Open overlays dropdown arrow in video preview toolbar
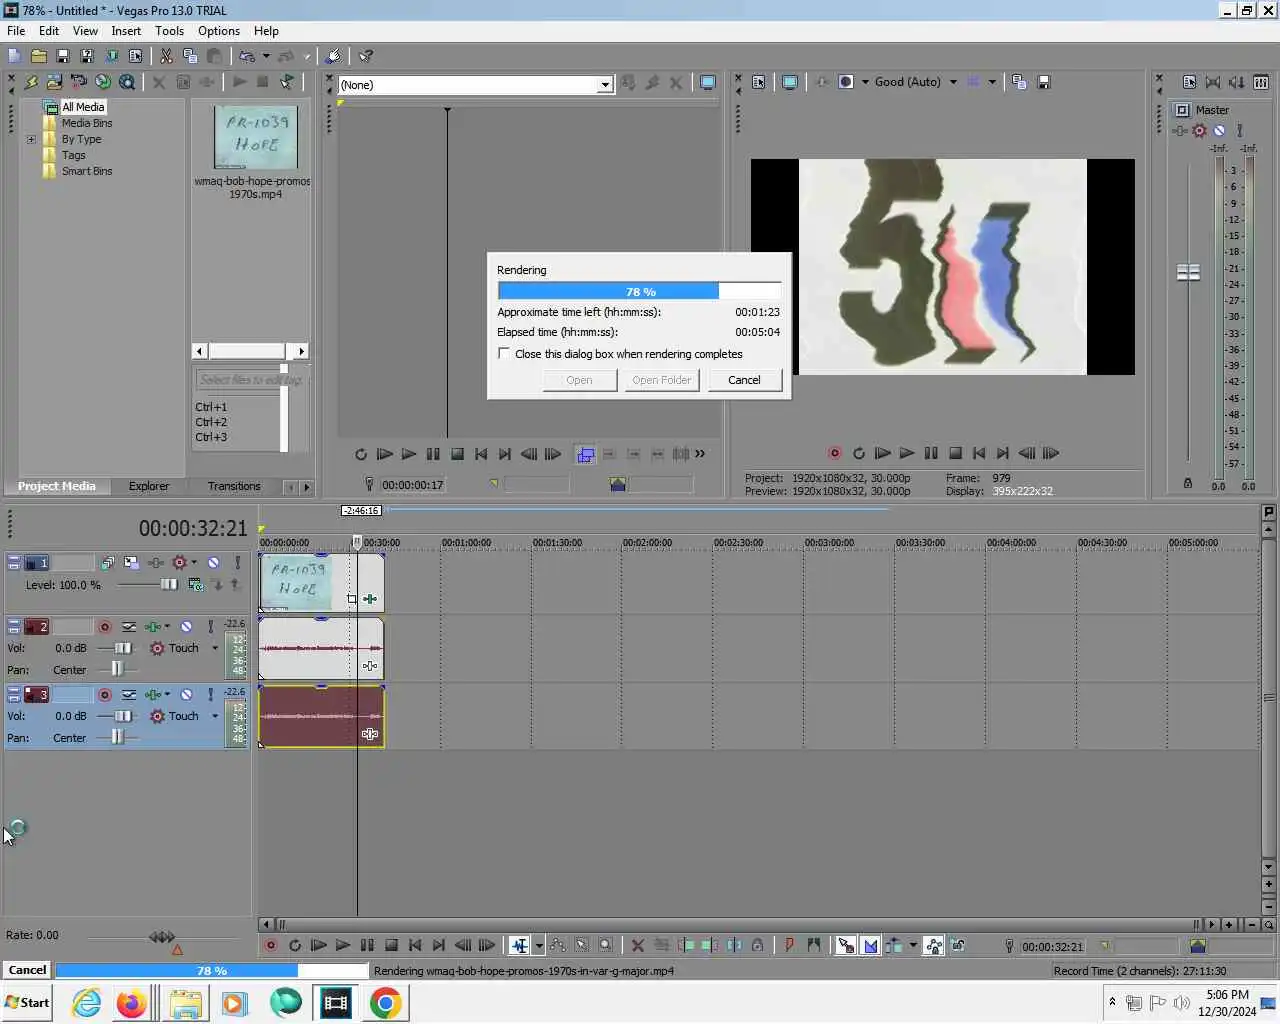 coord(992,82)
